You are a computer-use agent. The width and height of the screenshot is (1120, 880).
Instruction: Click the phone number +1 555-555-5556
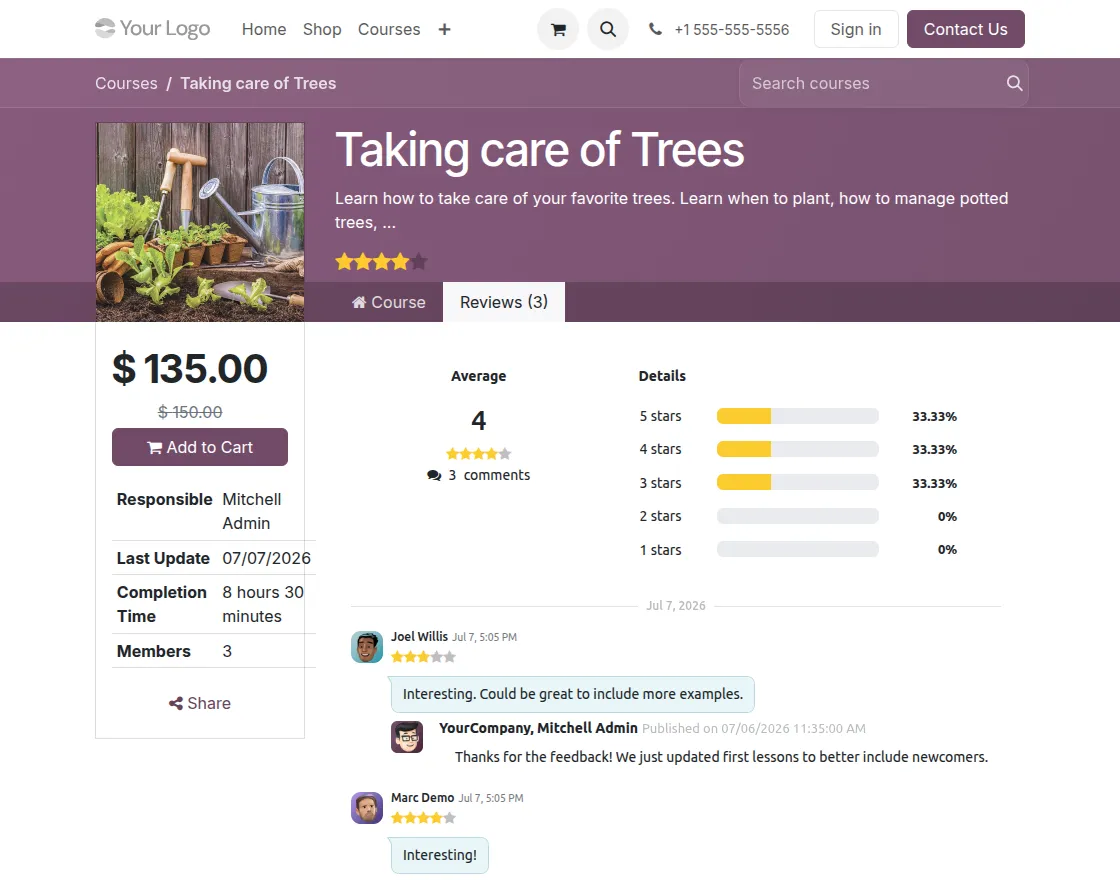[x=731, y=29]
